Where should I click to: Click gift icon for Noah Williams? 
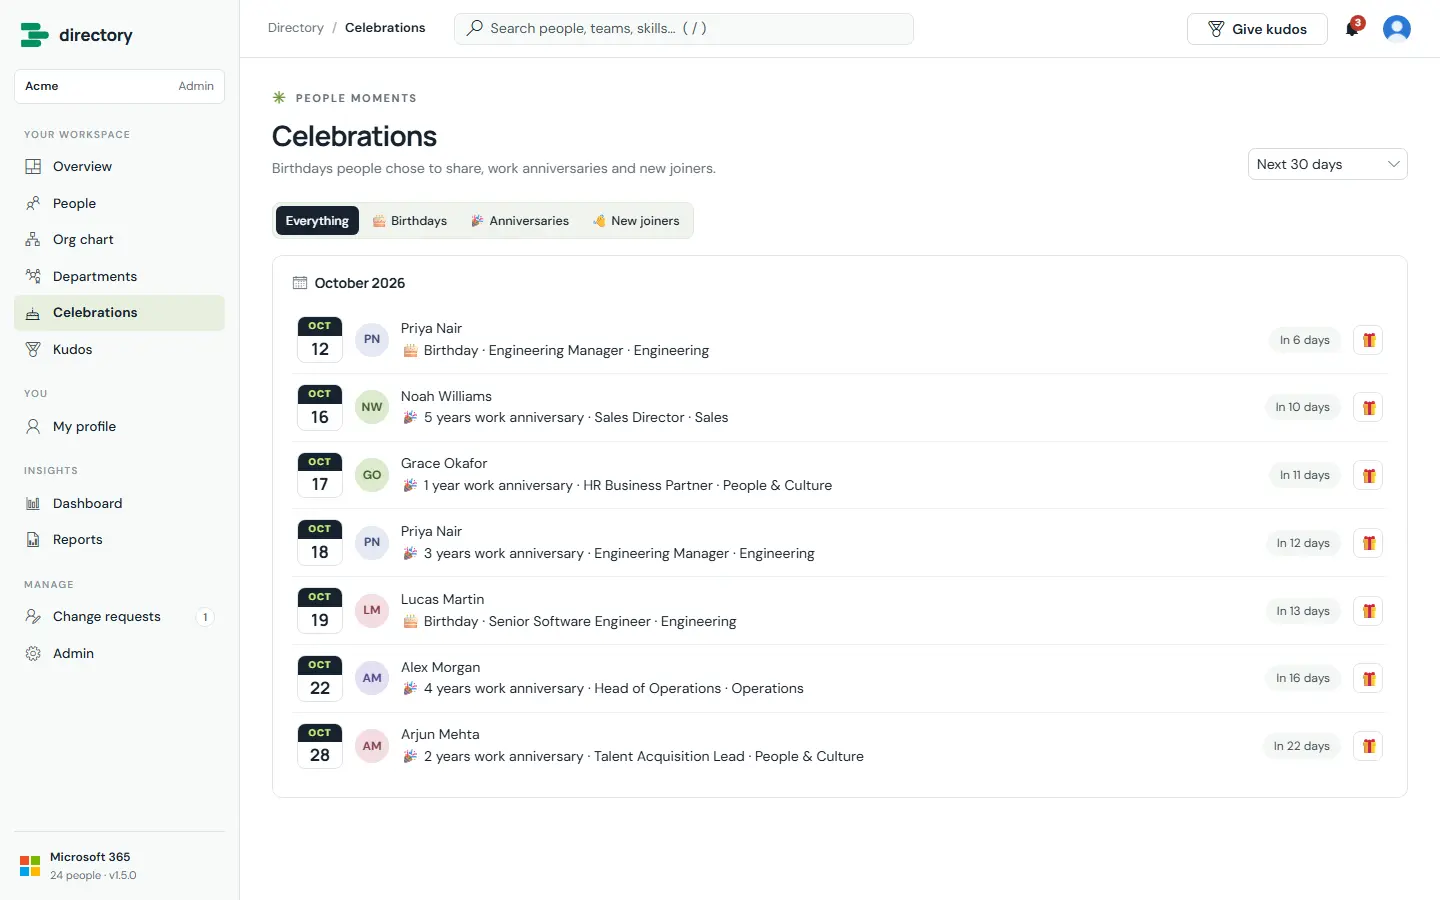click(1368, 408)
